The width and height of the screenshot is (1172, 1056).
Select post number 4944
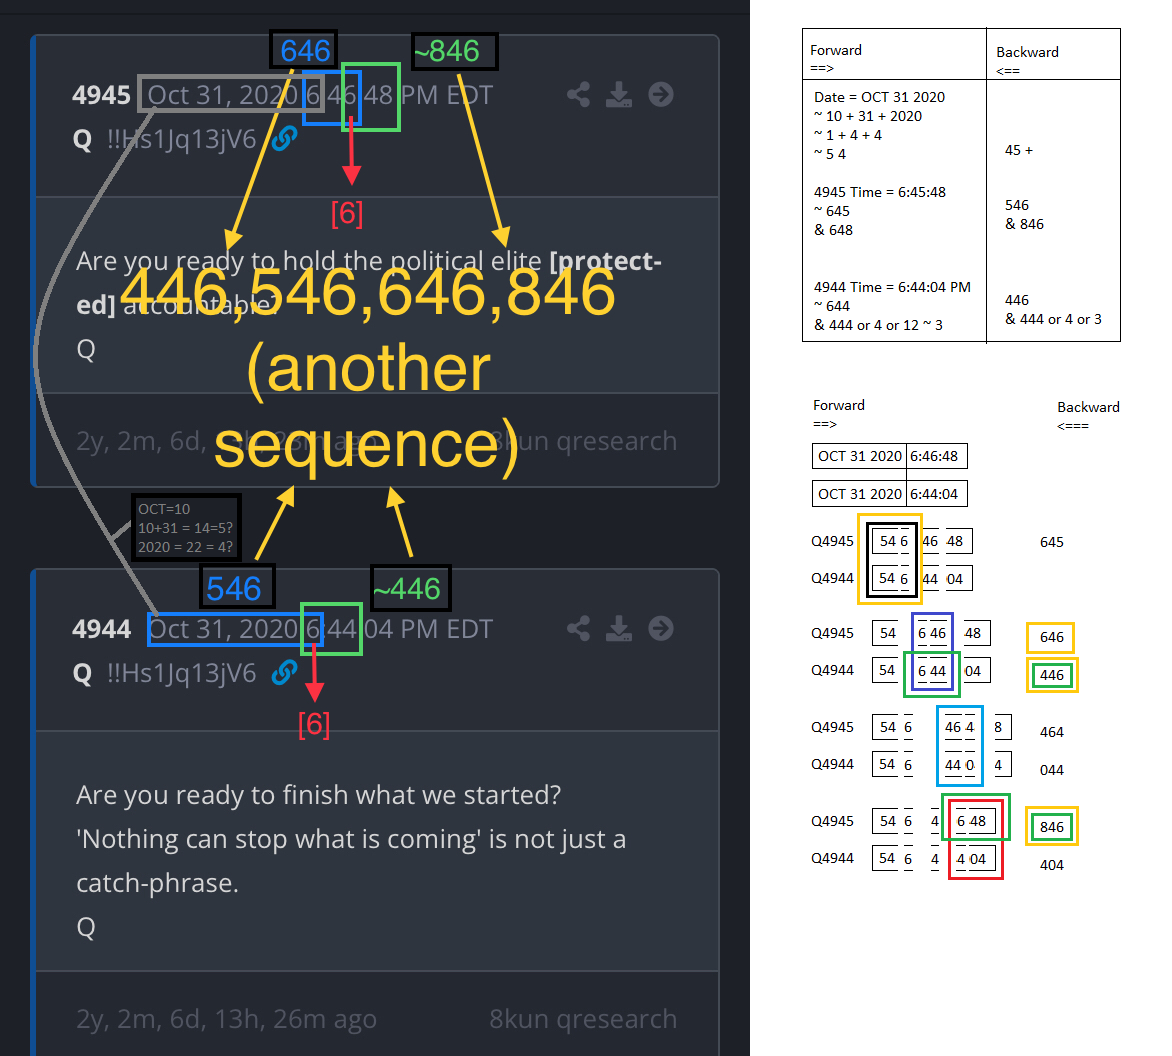click(x=101, y=629)
